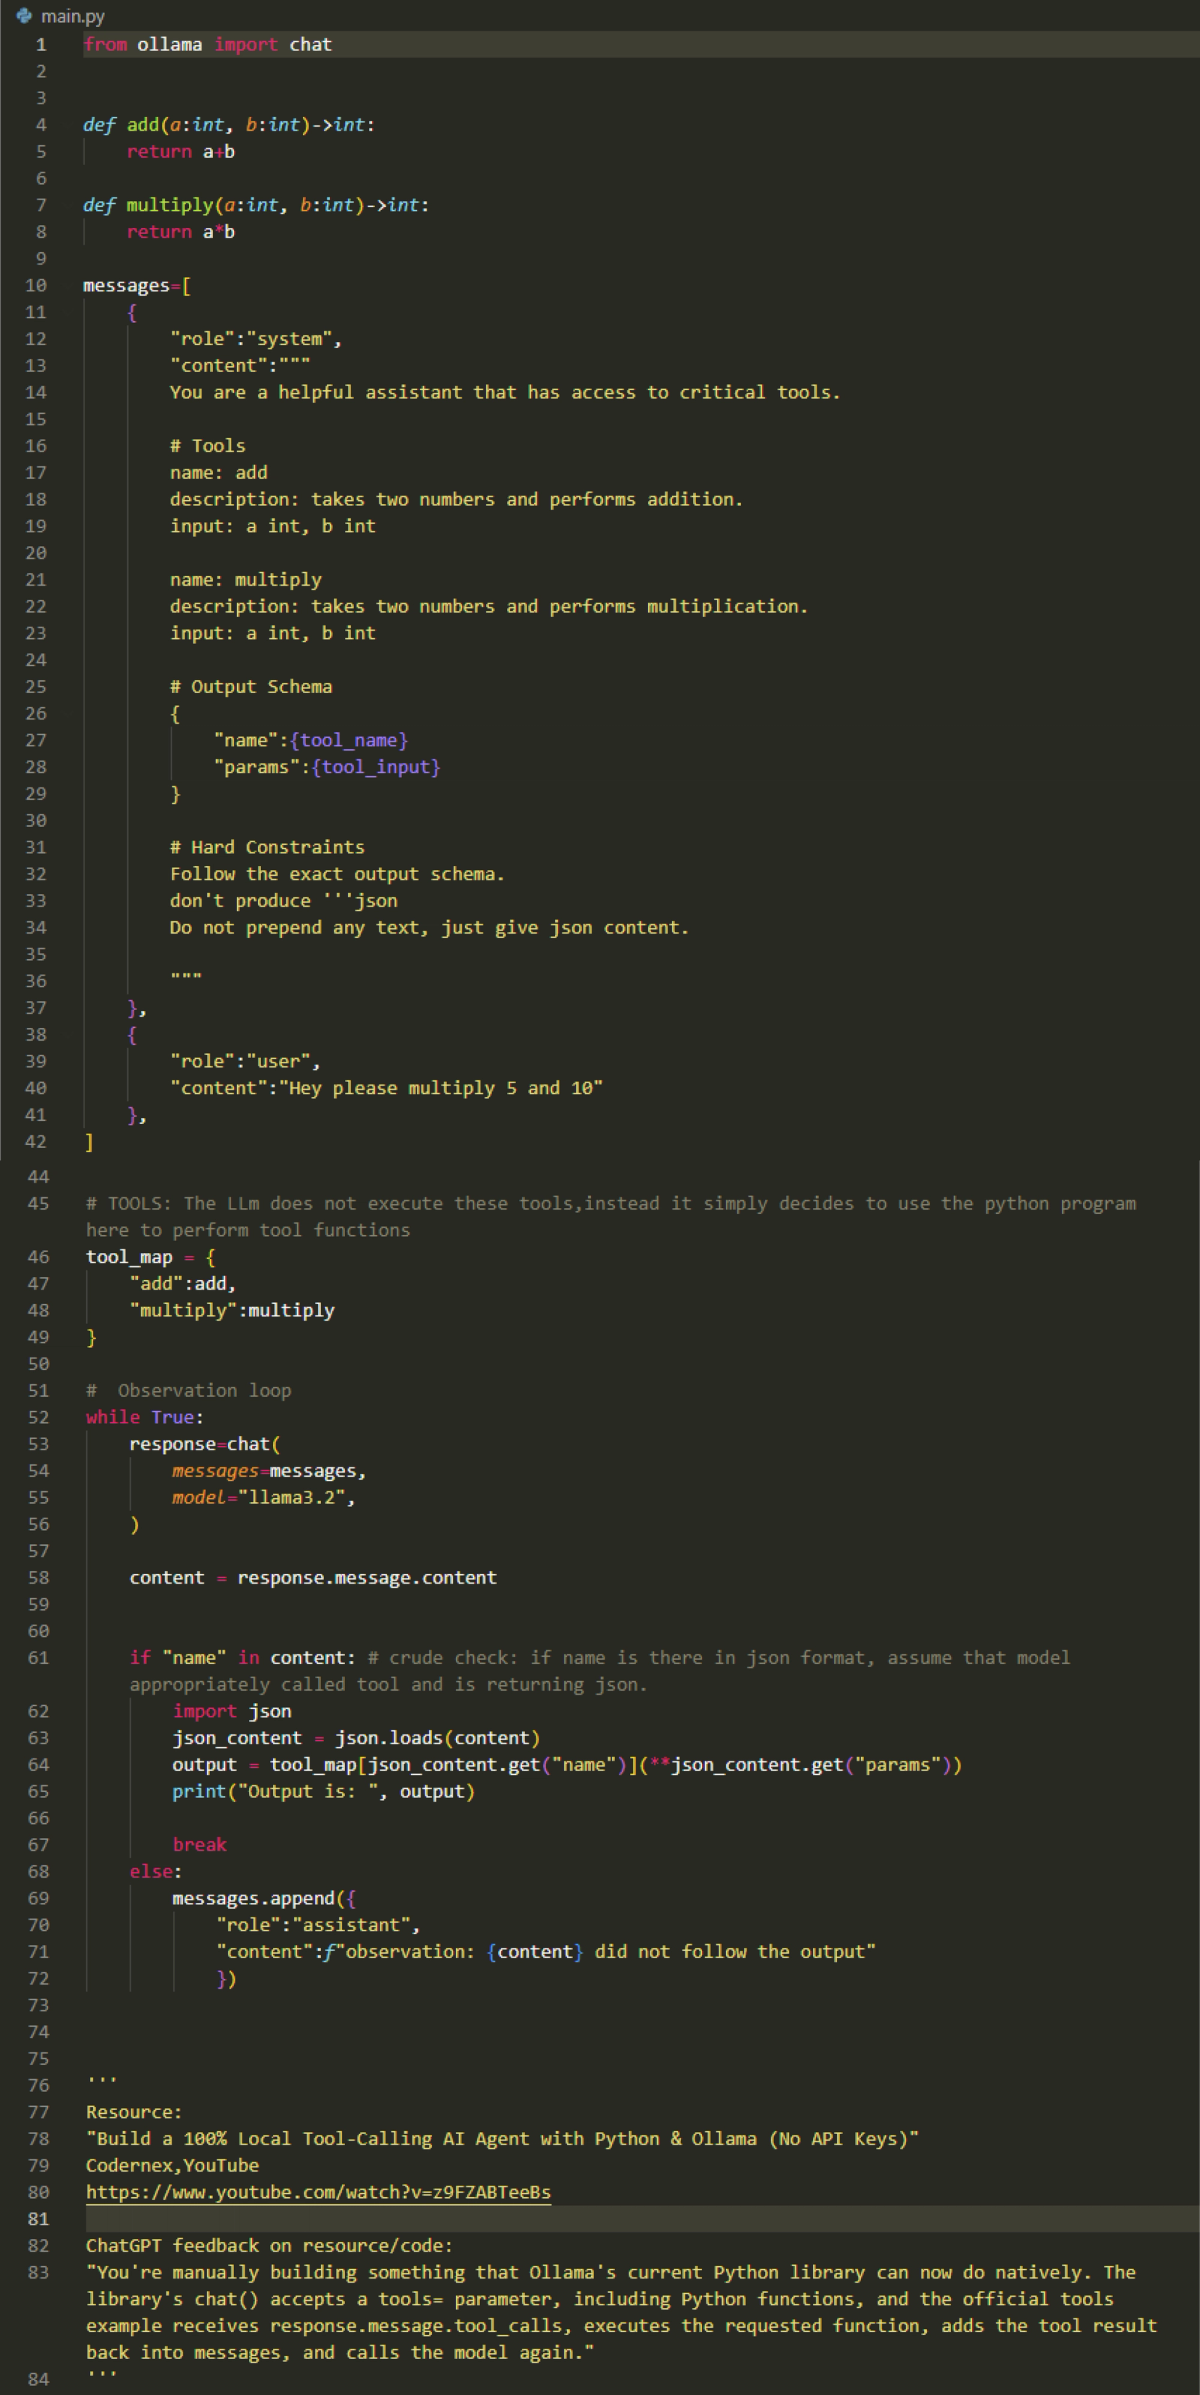Click "add":add, on line 47
1200x2395 pixels.
(183, 1284)
